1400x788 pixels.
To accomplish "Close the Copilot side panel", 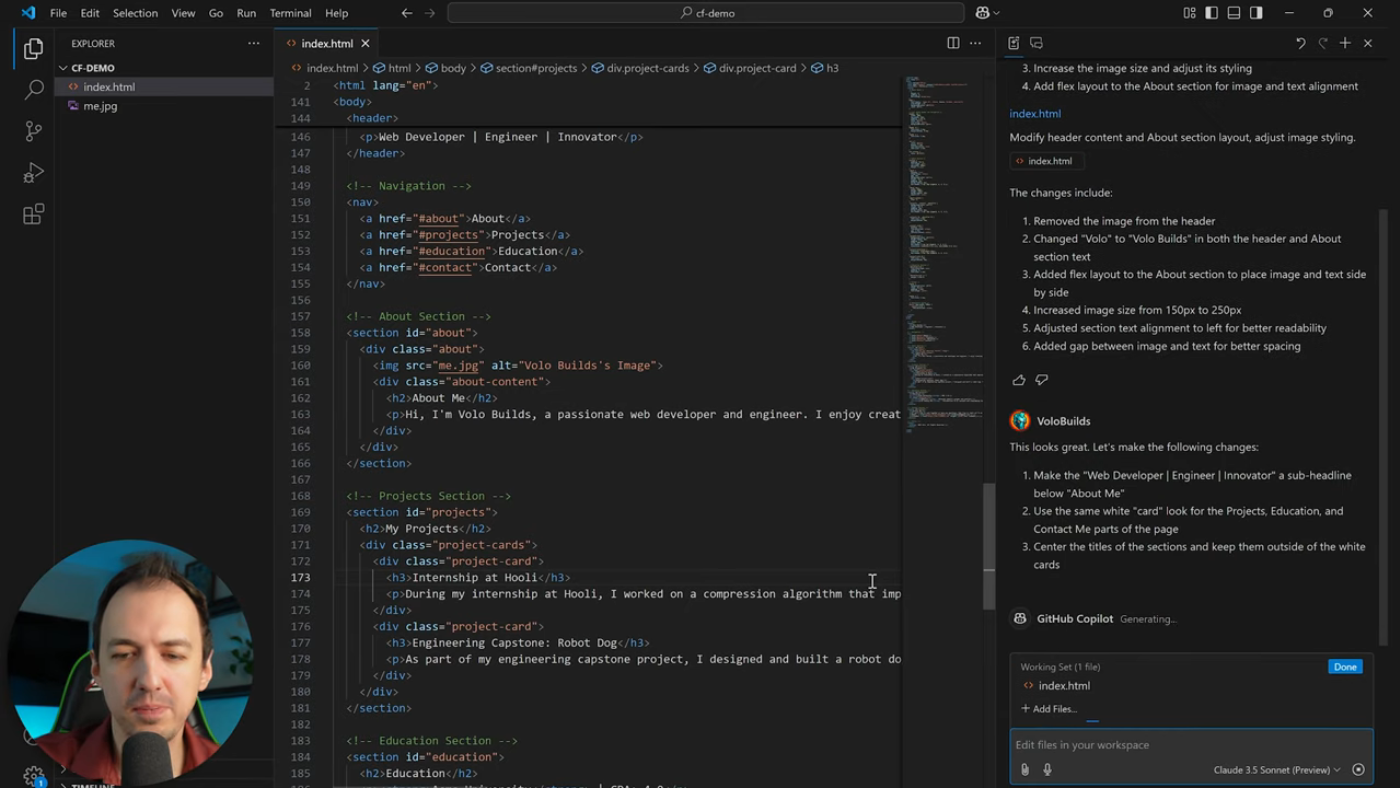I will point(1368,43).
